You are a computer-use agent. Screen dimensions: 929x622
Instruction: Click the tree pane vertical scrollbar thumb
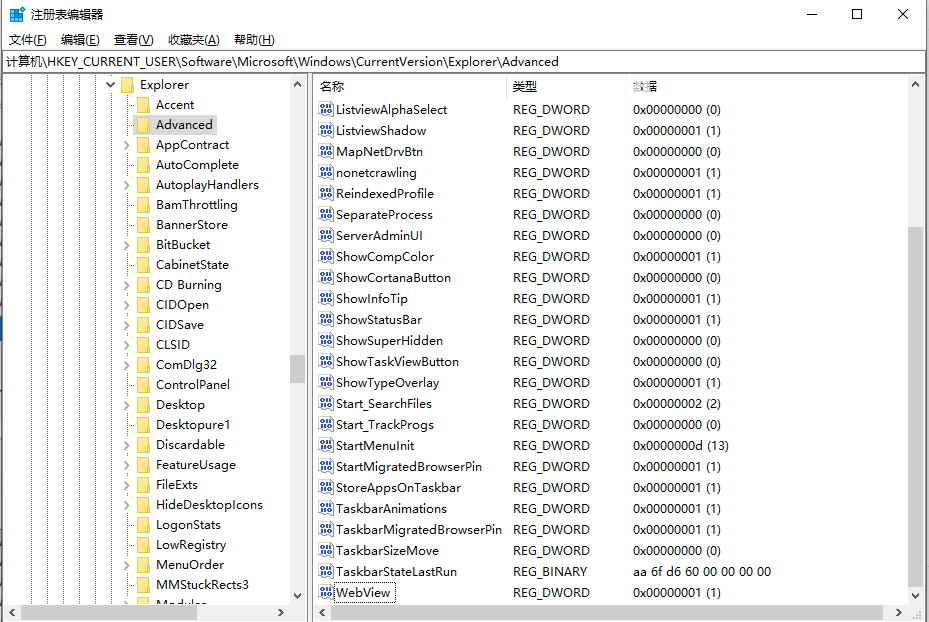pos(297,369)
